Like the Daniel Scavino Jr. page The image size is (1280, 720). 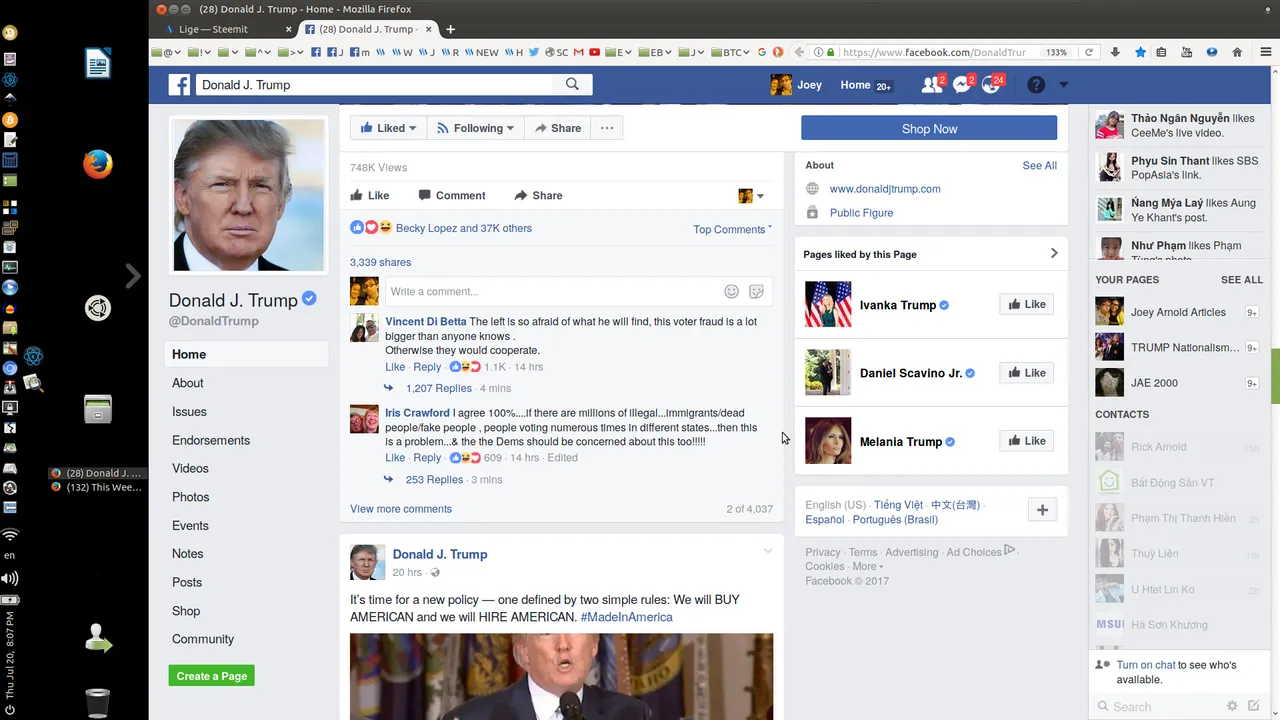click(x=1026, y=373)
